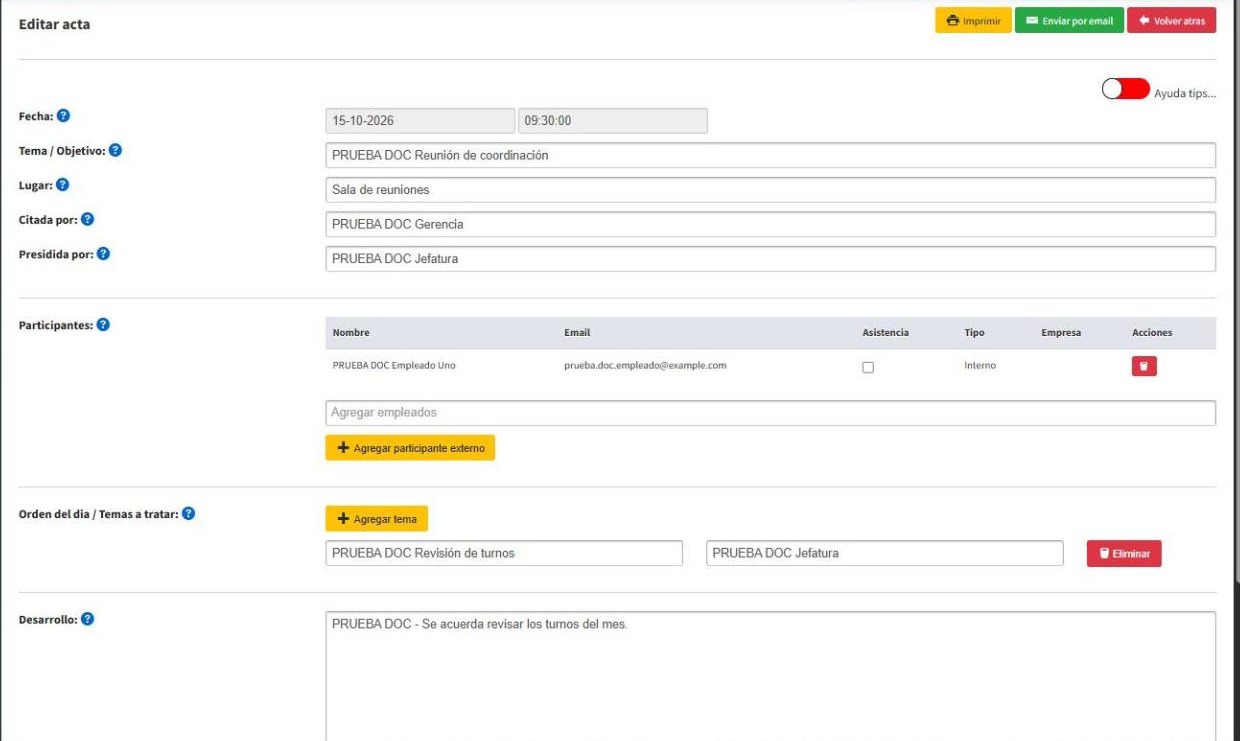Click the Participantes help icon
The image size is (1240, 741).
(x=103, y=325)
